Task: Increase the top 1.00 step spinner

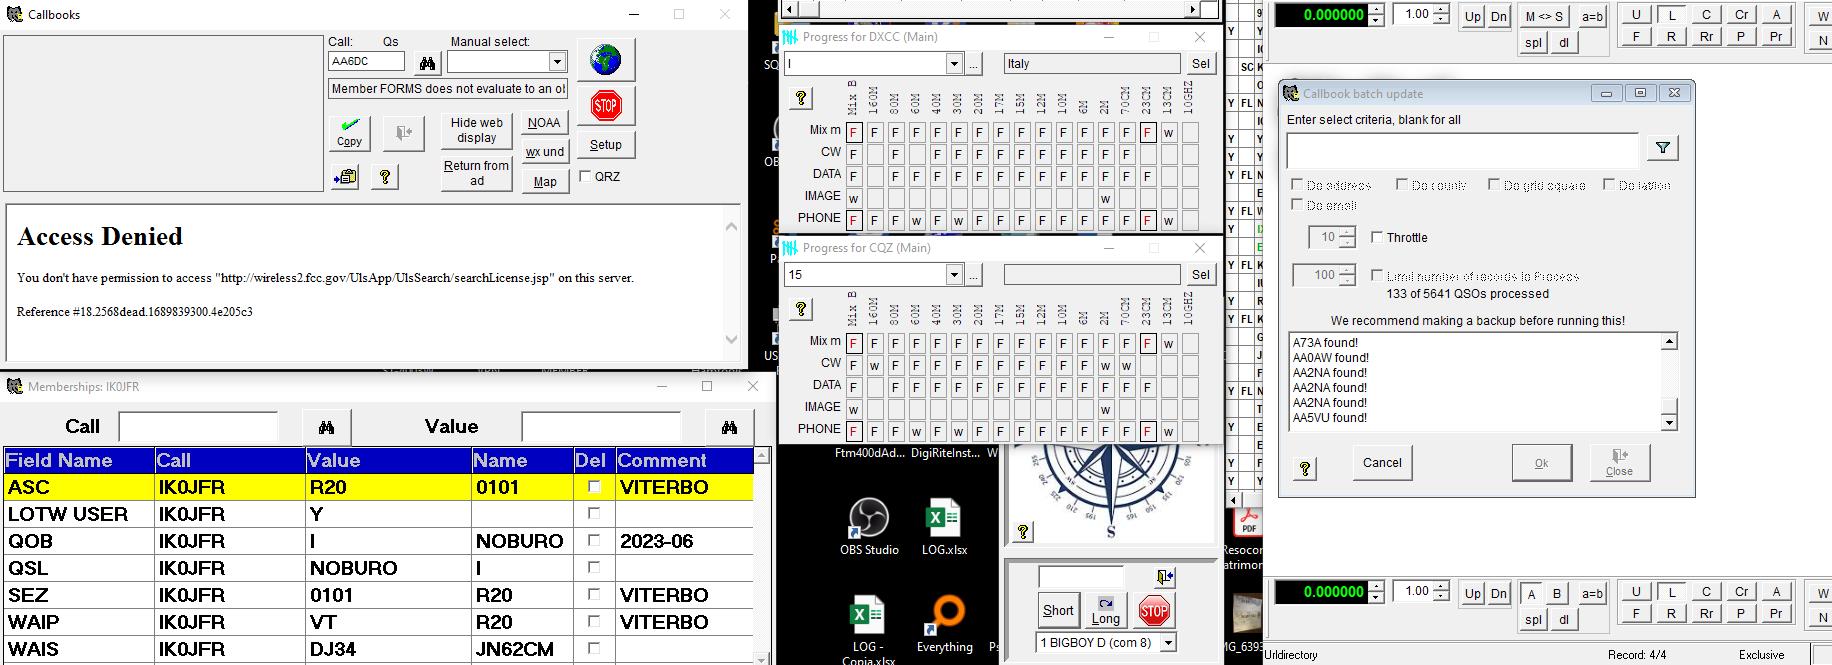Action: click(1441, 10)
